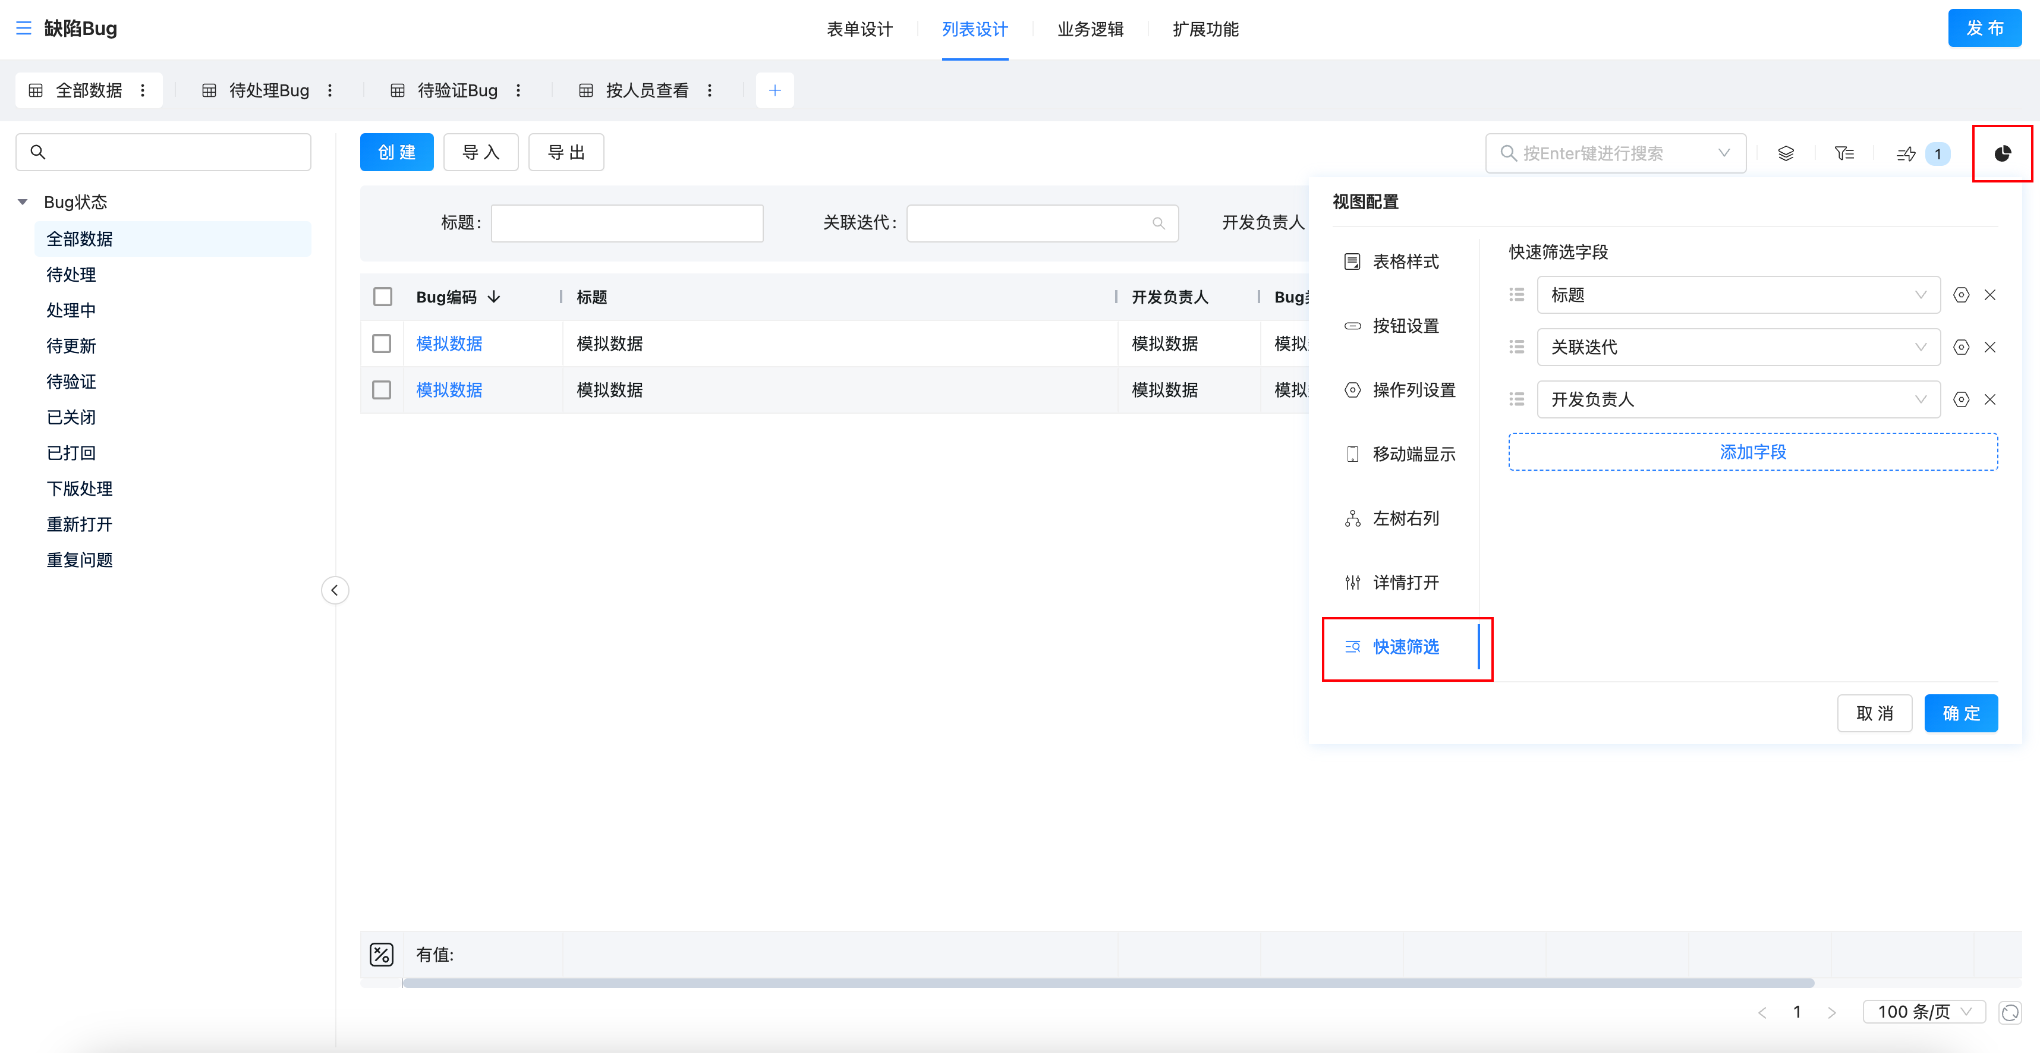Click the hamburger menu next to 缺陷Bug
This screenshot has width=2040, height=1053.
click(x=24, y=28)
